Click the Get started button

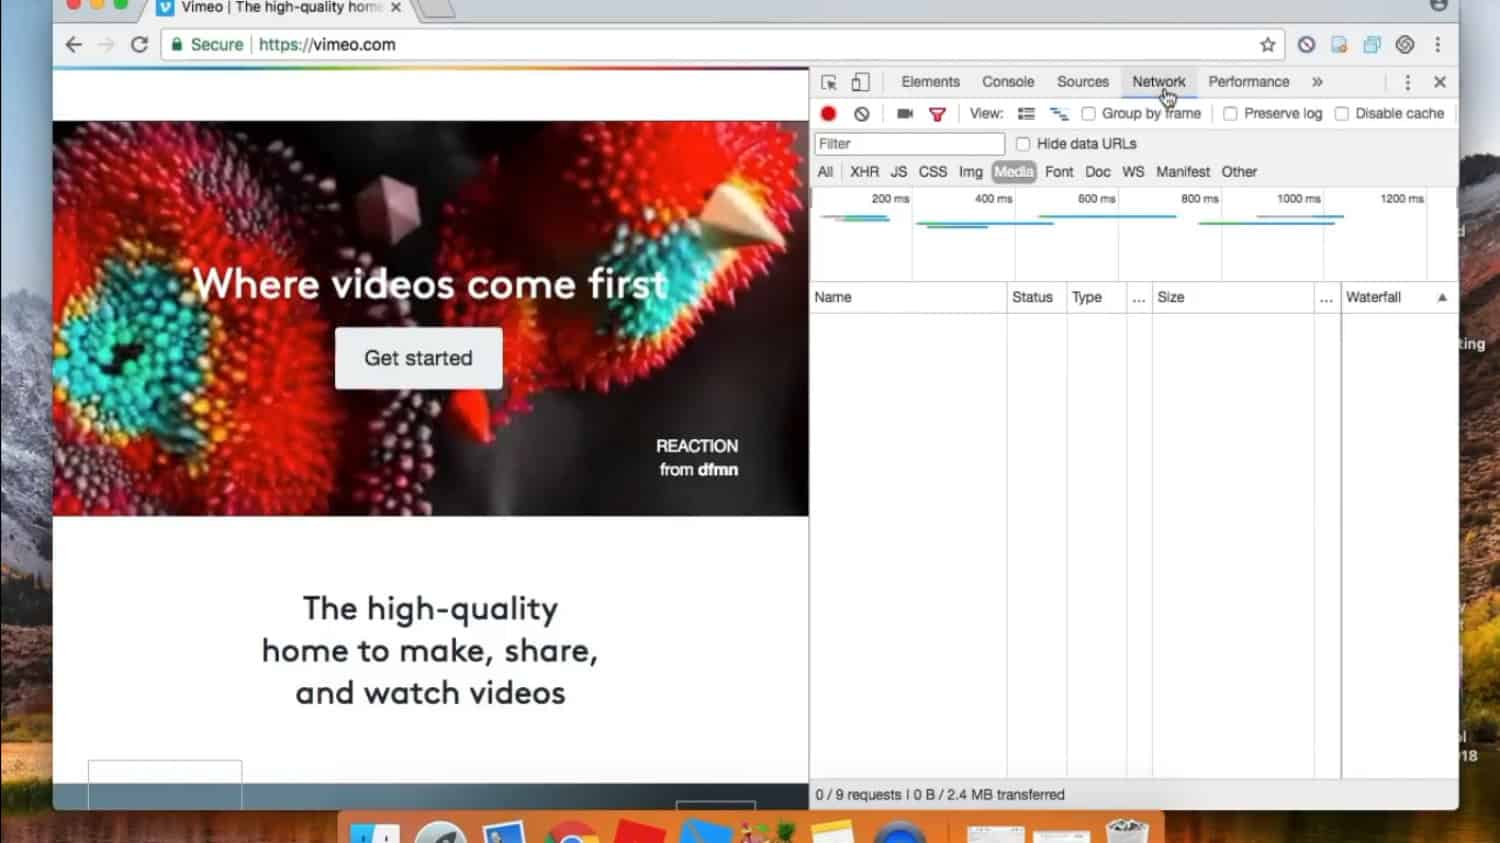click(418, 358)
